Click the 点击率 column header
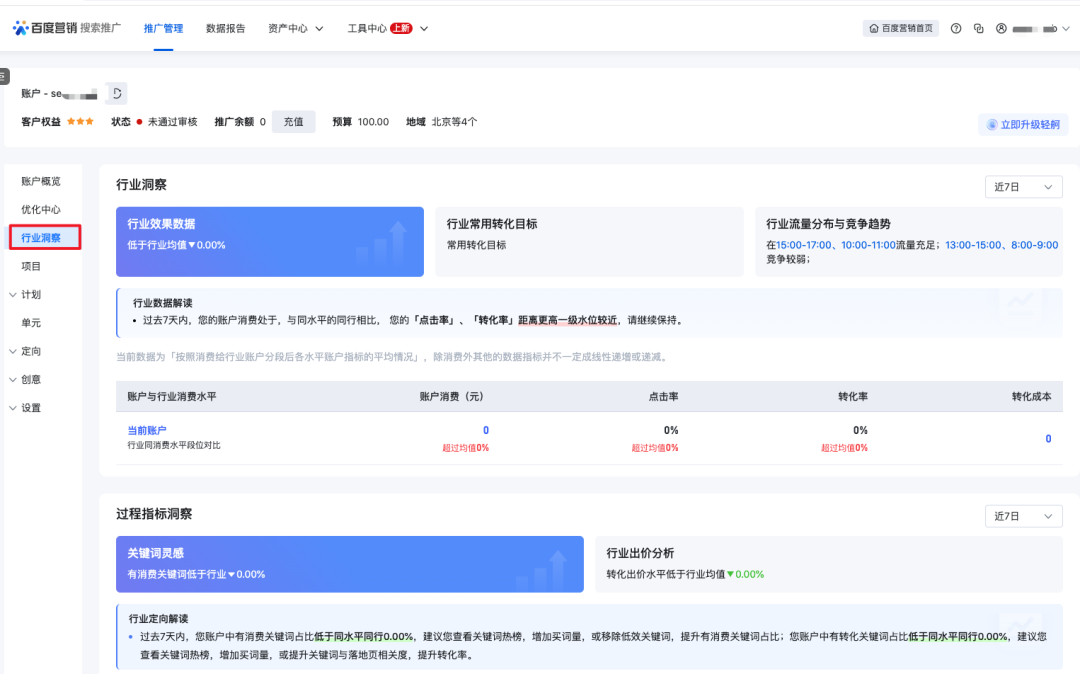This screenshot has height=674, width=1080. [x=663, y=397]
